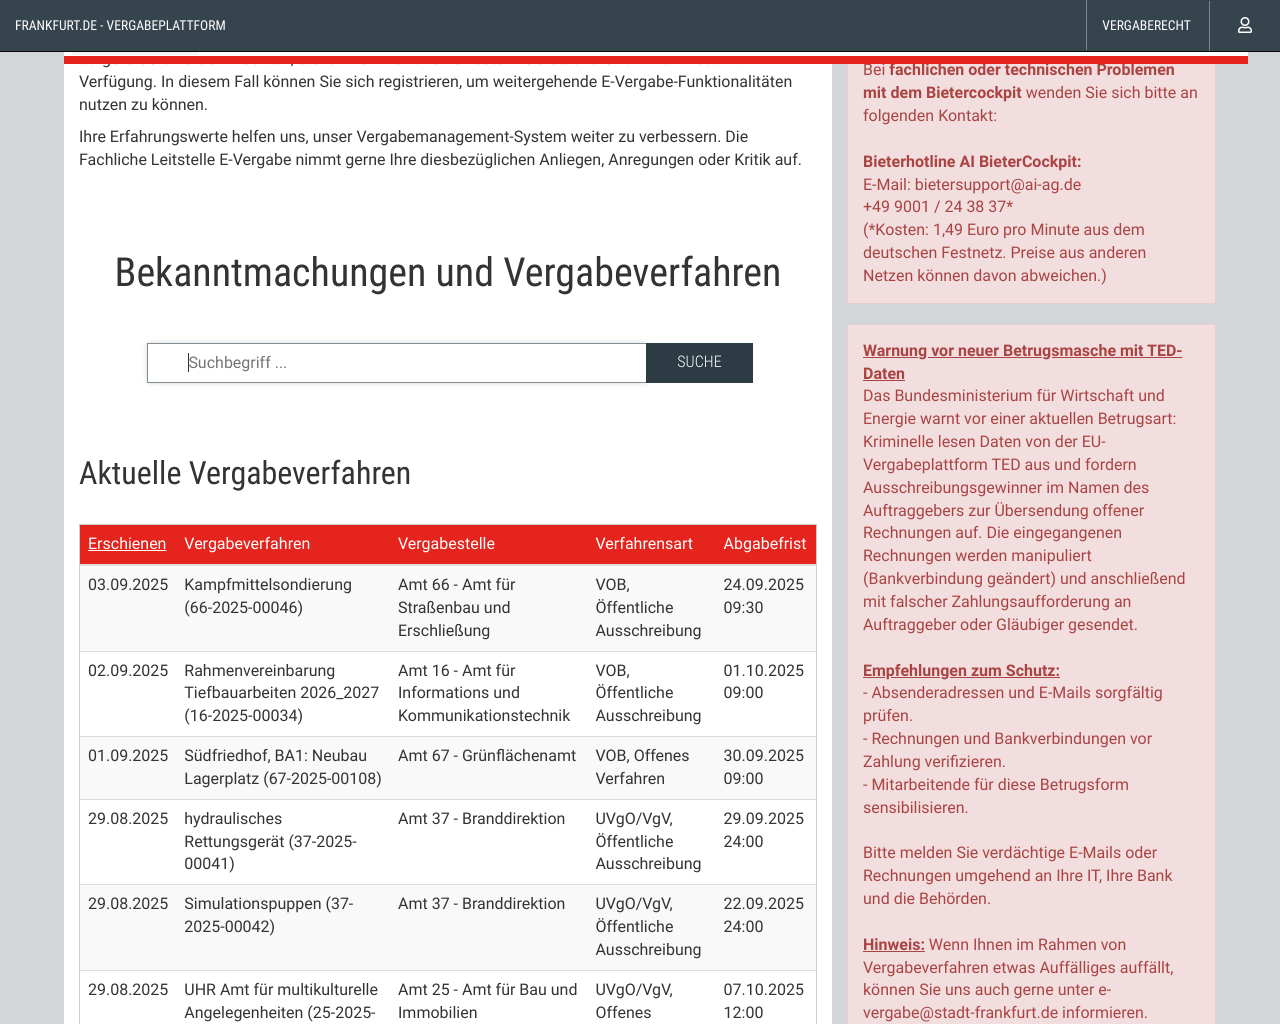Screen dimensions: 1280x1024
Task: Select Empfehlungen zum Schutz heading
Action: 961,671
